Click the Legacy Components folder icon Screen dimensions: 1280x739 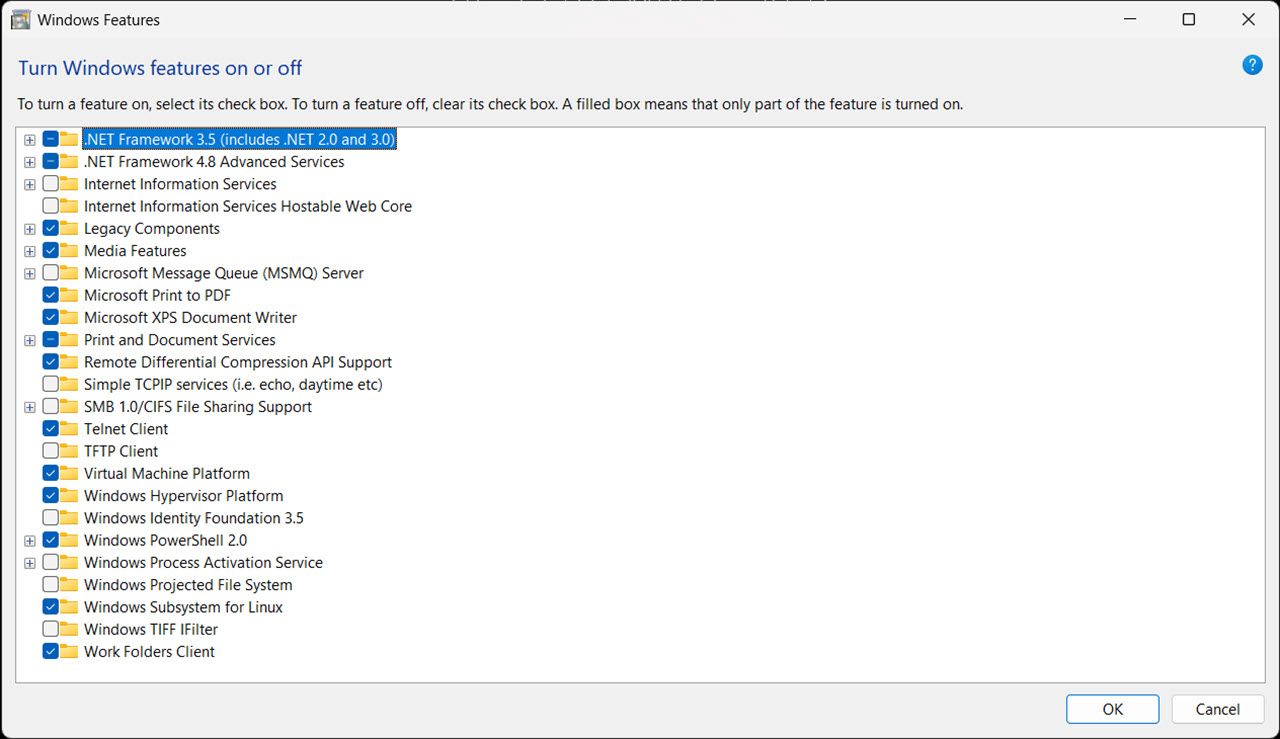pyautogui.click(x=66, y=228)
